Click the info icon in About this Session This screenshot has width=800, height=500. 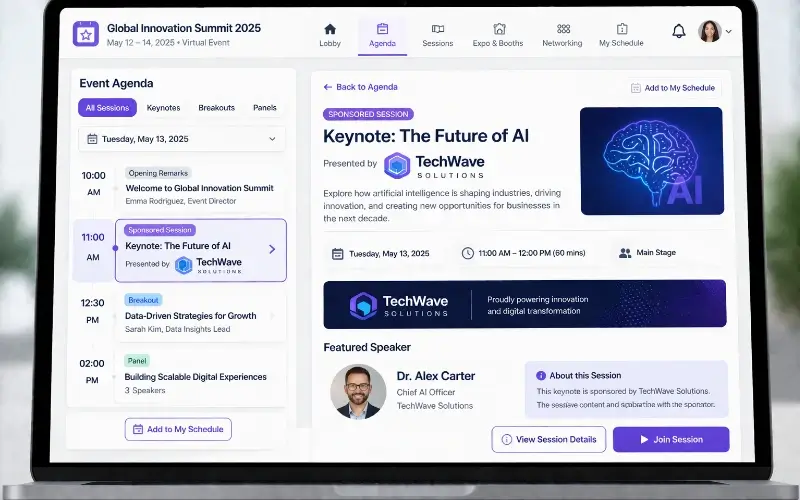pyautogui.click(x=541, y=376)
